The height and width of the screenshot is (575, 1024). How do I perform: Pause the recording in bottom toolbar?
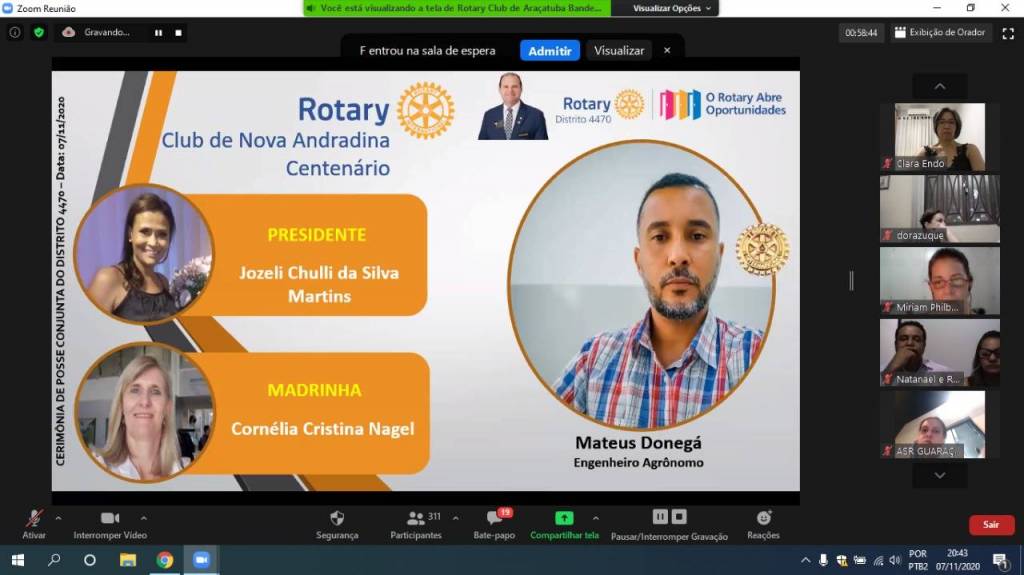click(x=660, y=517)
